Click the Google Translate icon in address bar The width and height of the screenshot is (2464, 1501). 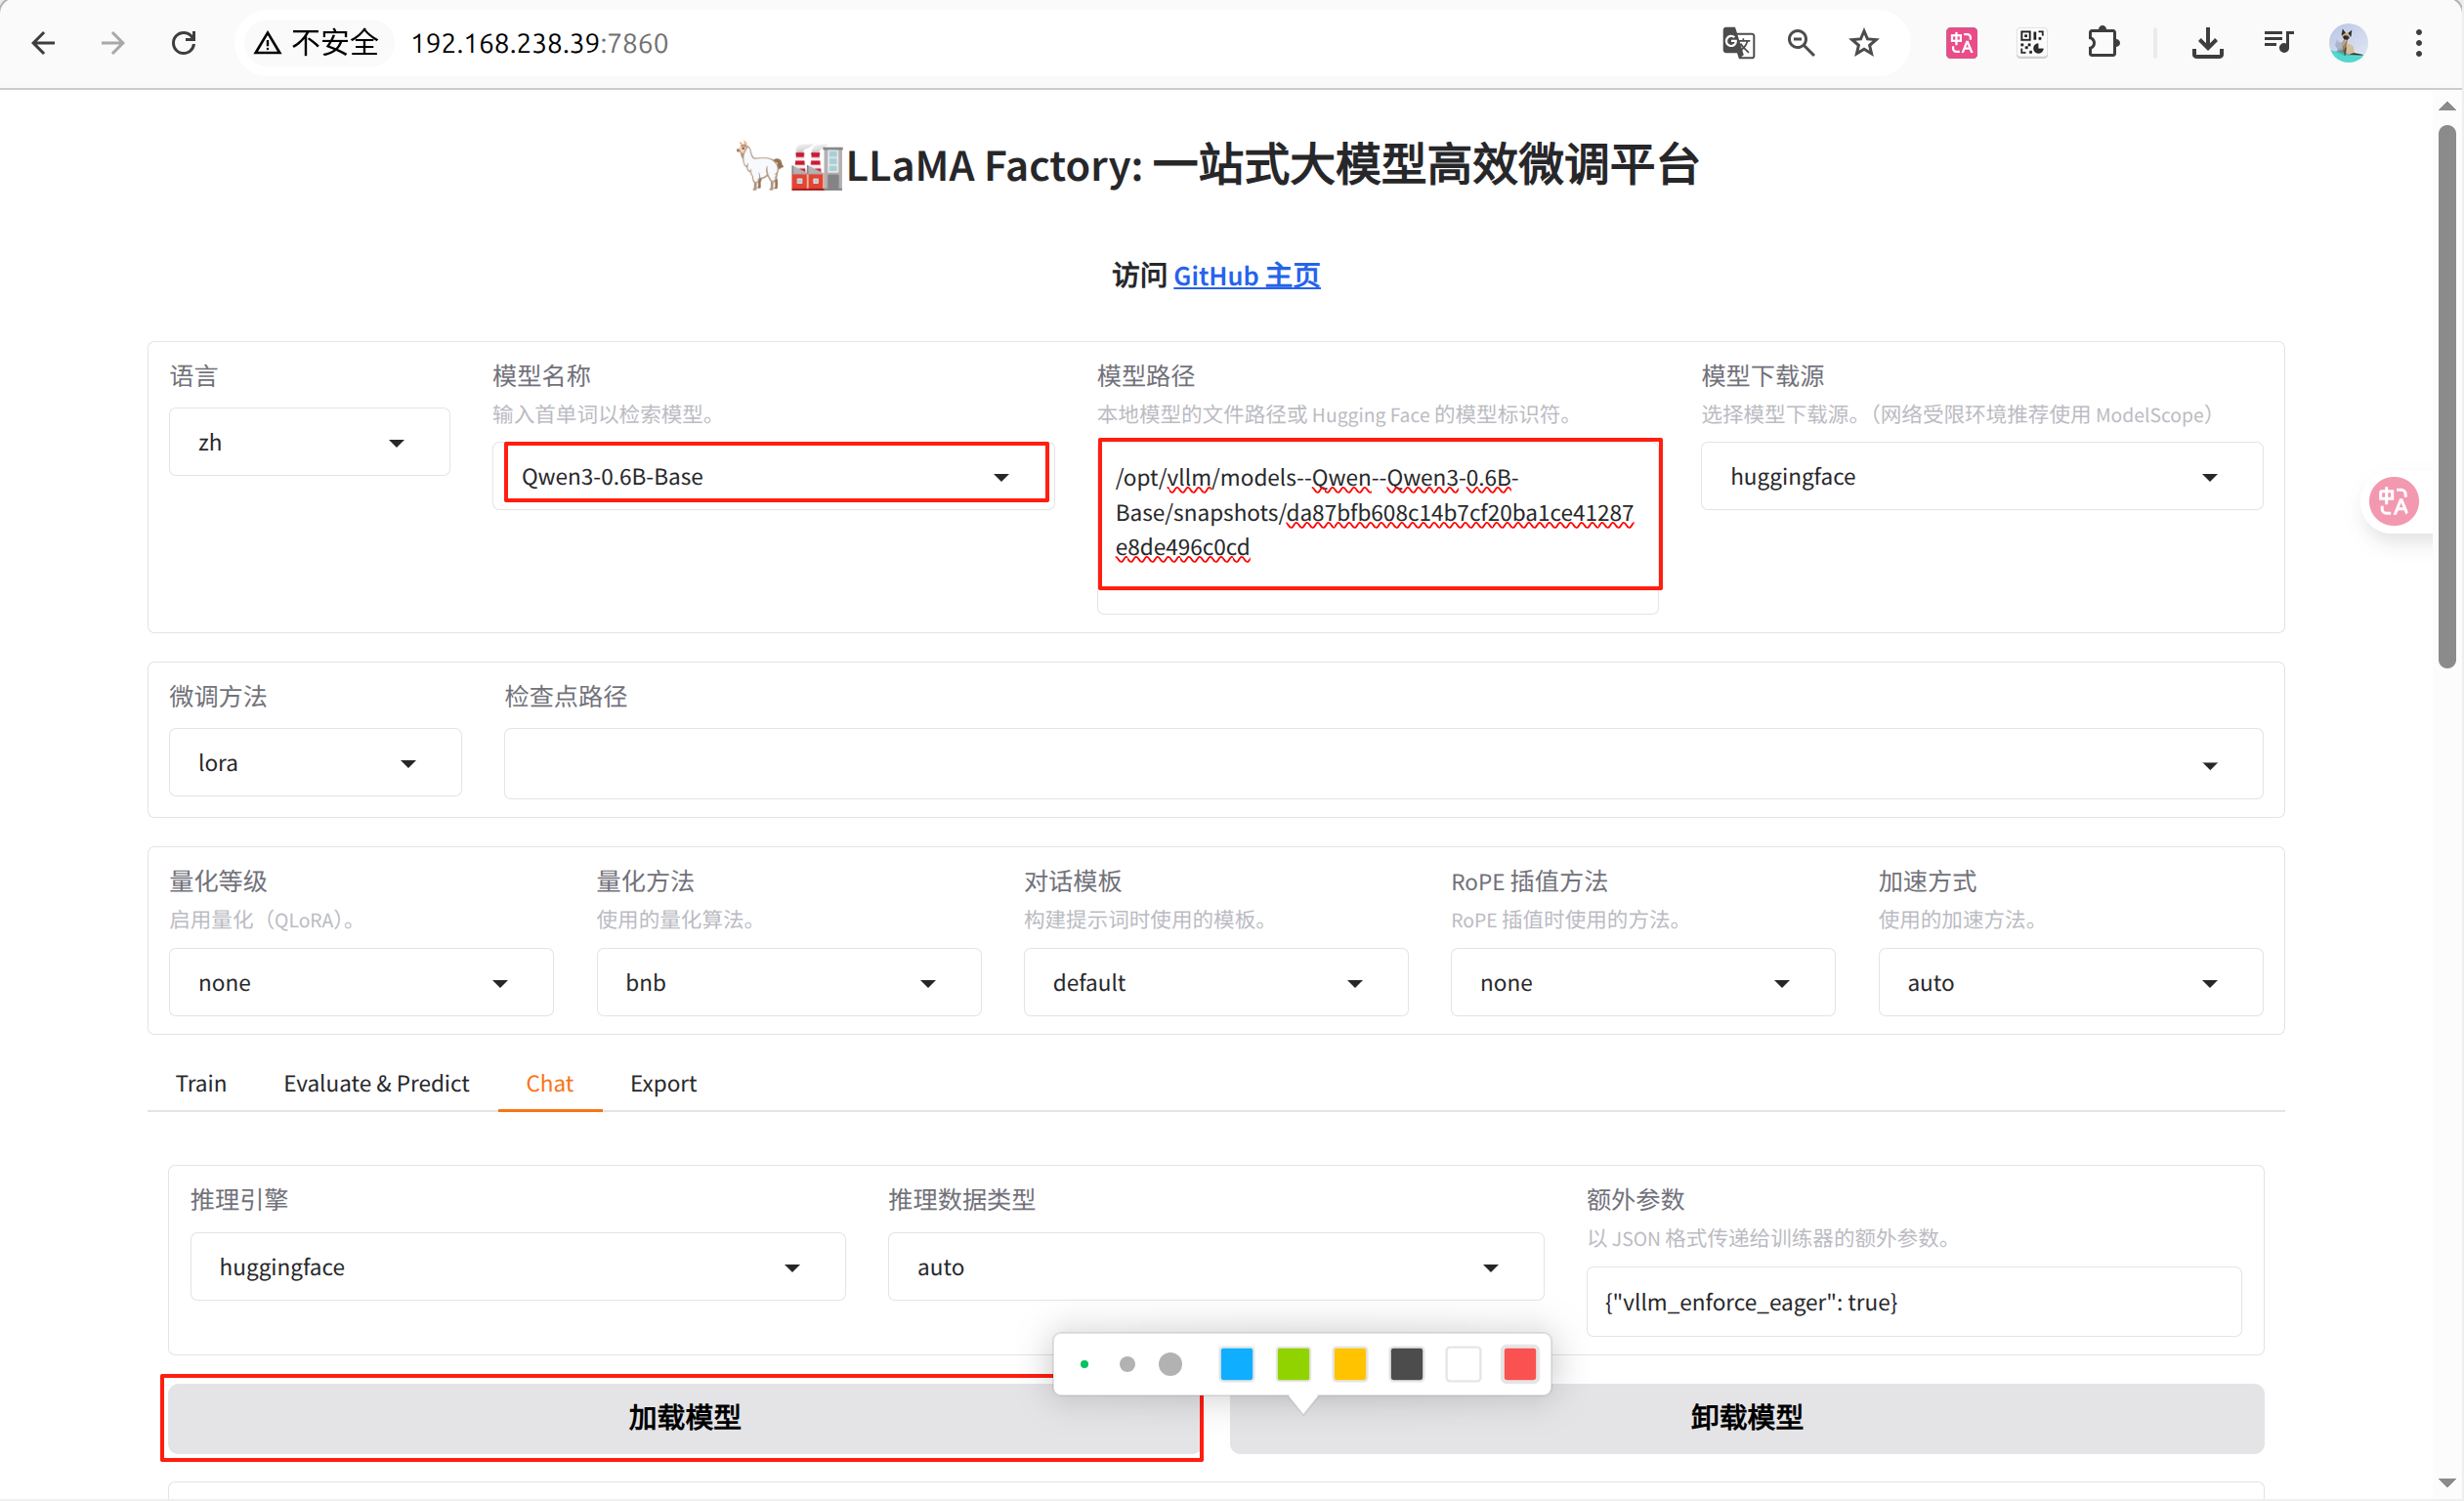(1738, 43)
